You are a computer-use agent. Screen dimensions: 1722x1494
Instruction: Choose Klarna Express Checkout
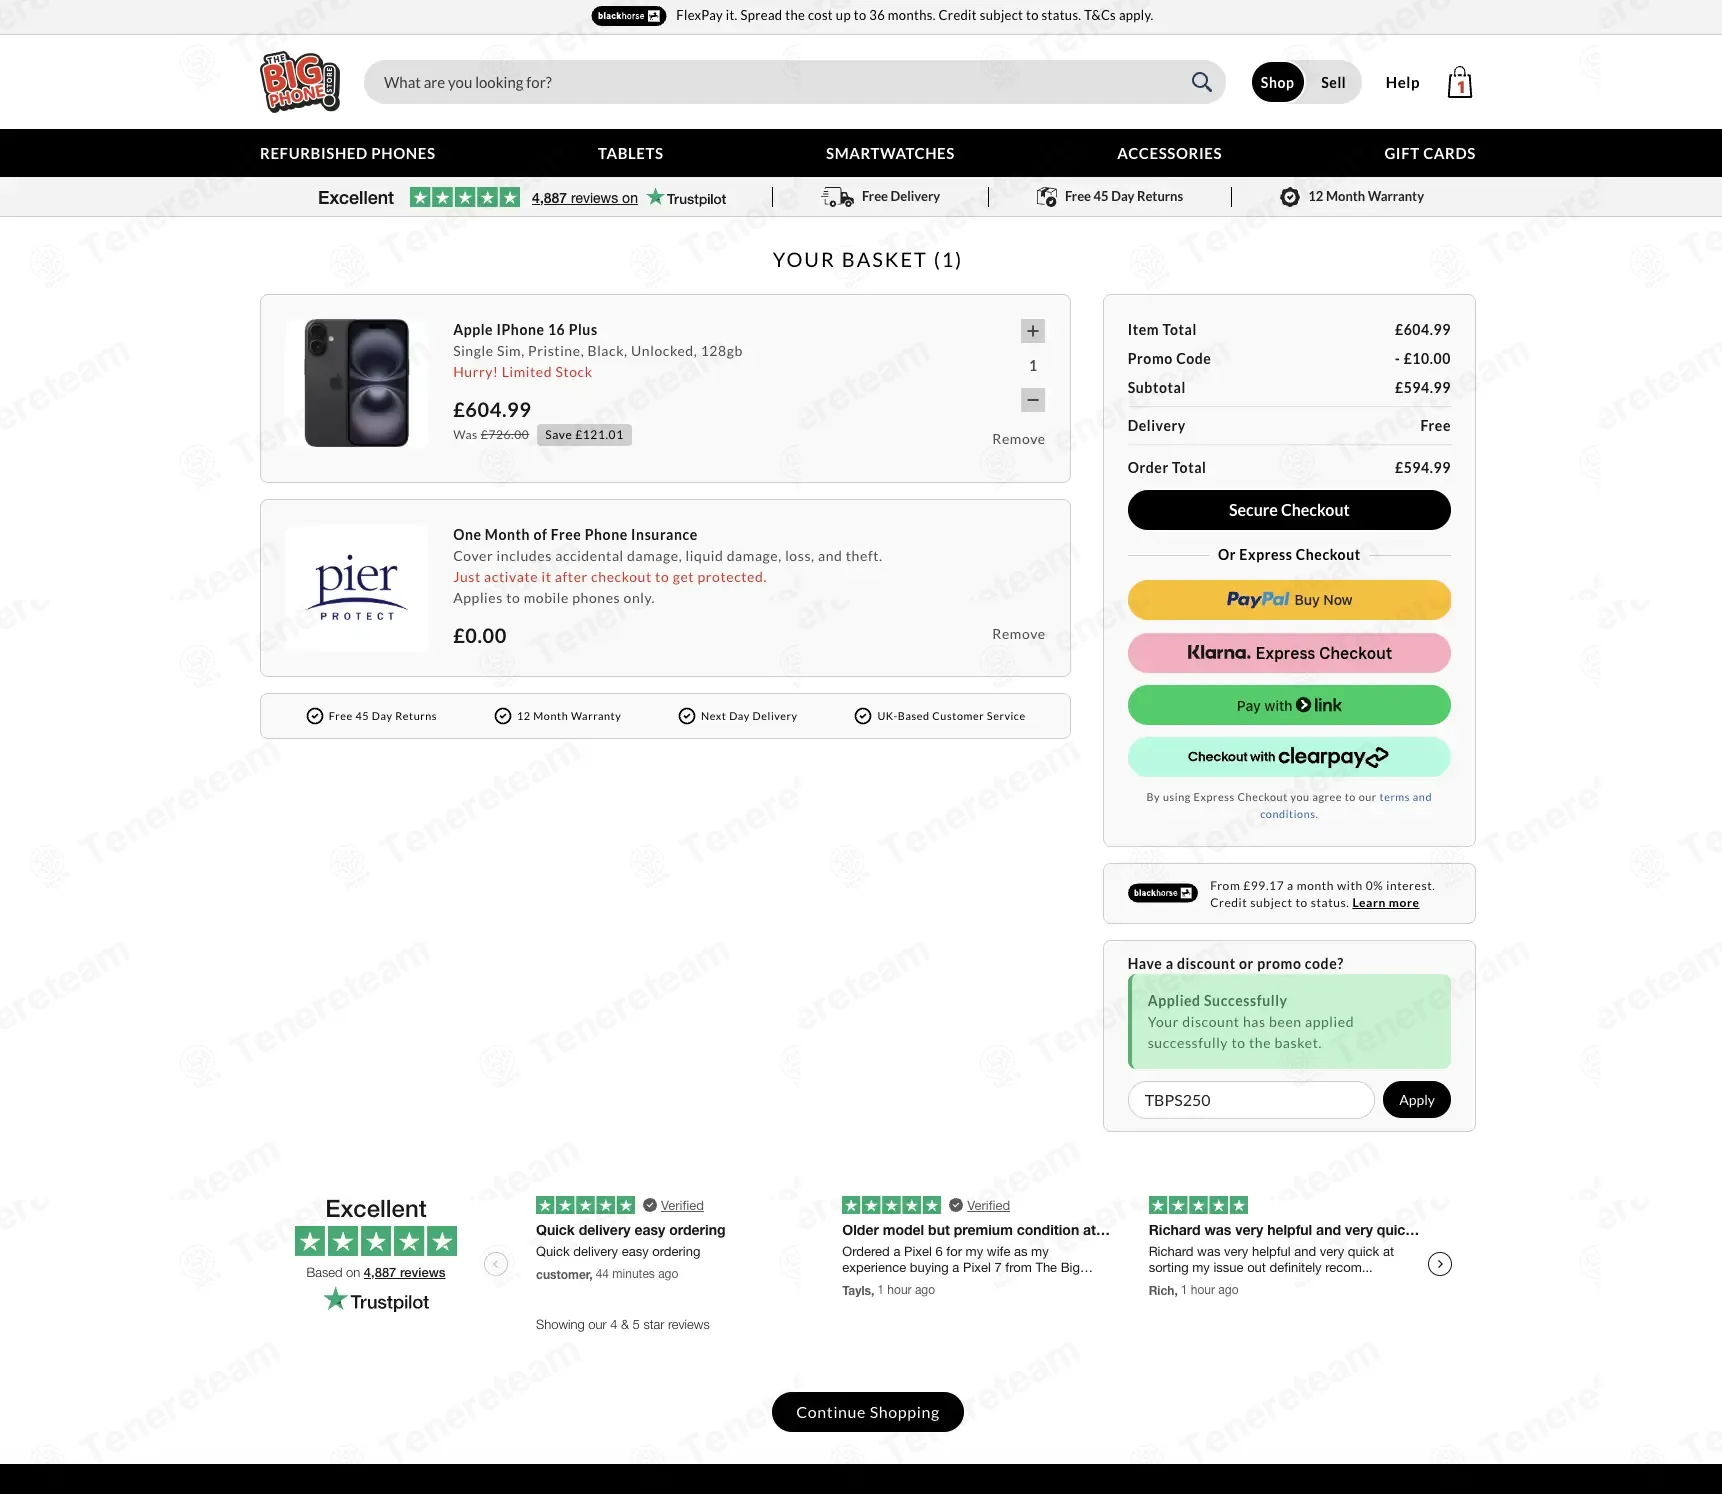coord(1289,653)
